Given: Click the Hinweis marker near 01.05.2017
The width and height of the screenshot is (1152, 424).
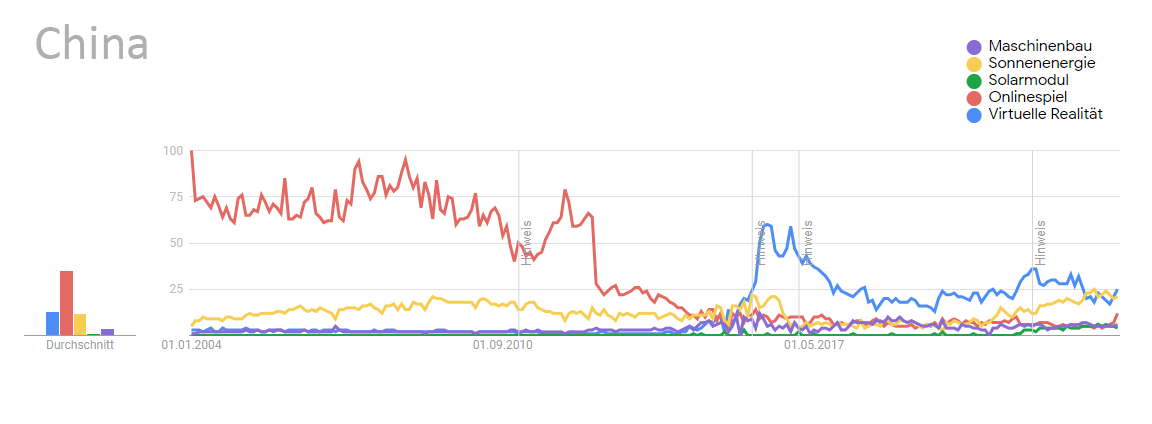Looking at the screenshot, I should pos(807,242).
